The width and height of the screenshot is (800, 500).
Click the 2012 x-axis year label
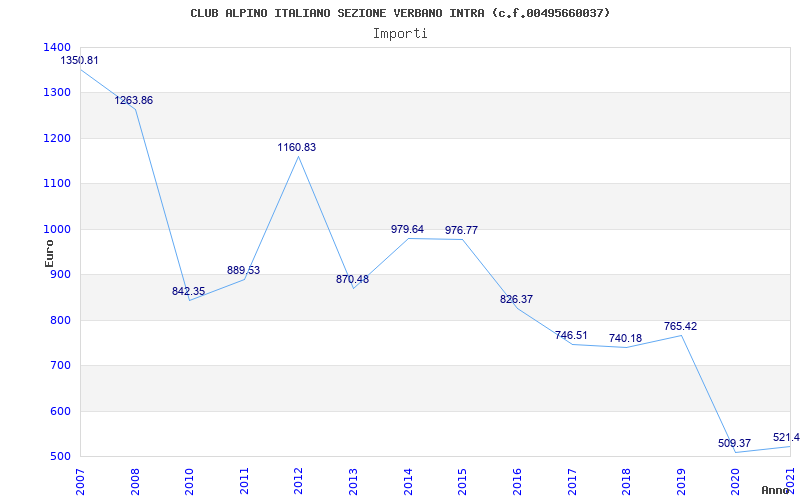tap(298, 481)
